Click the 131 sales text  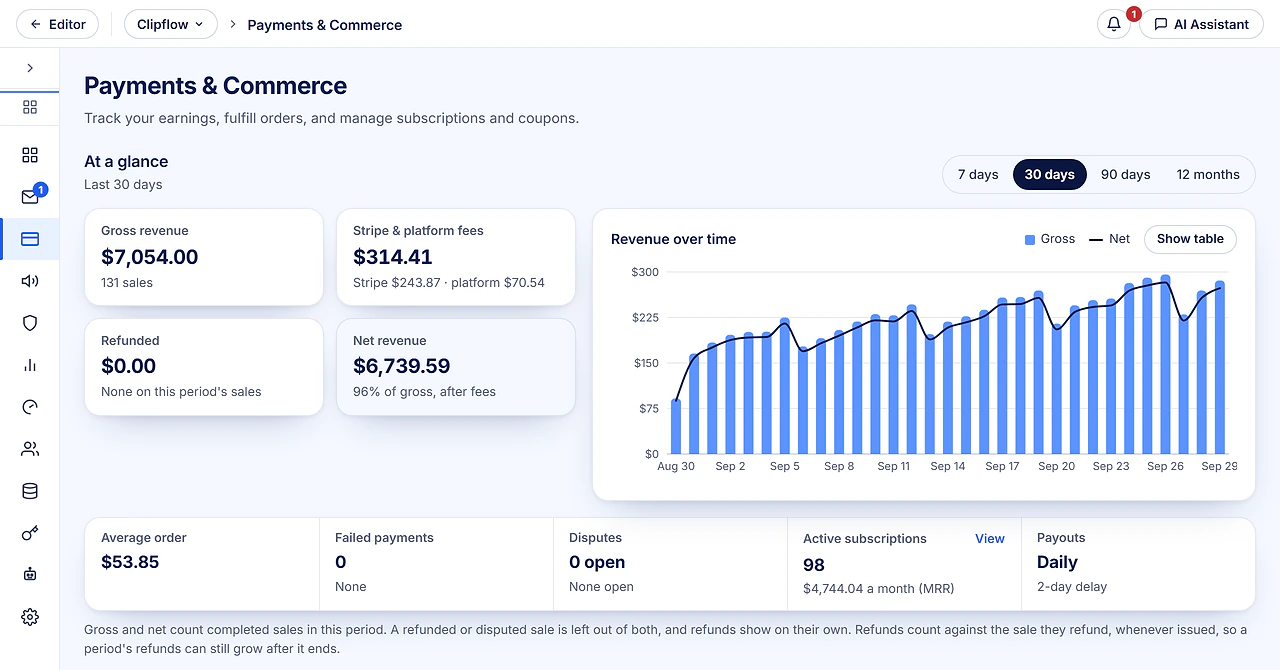coord(127,283)
